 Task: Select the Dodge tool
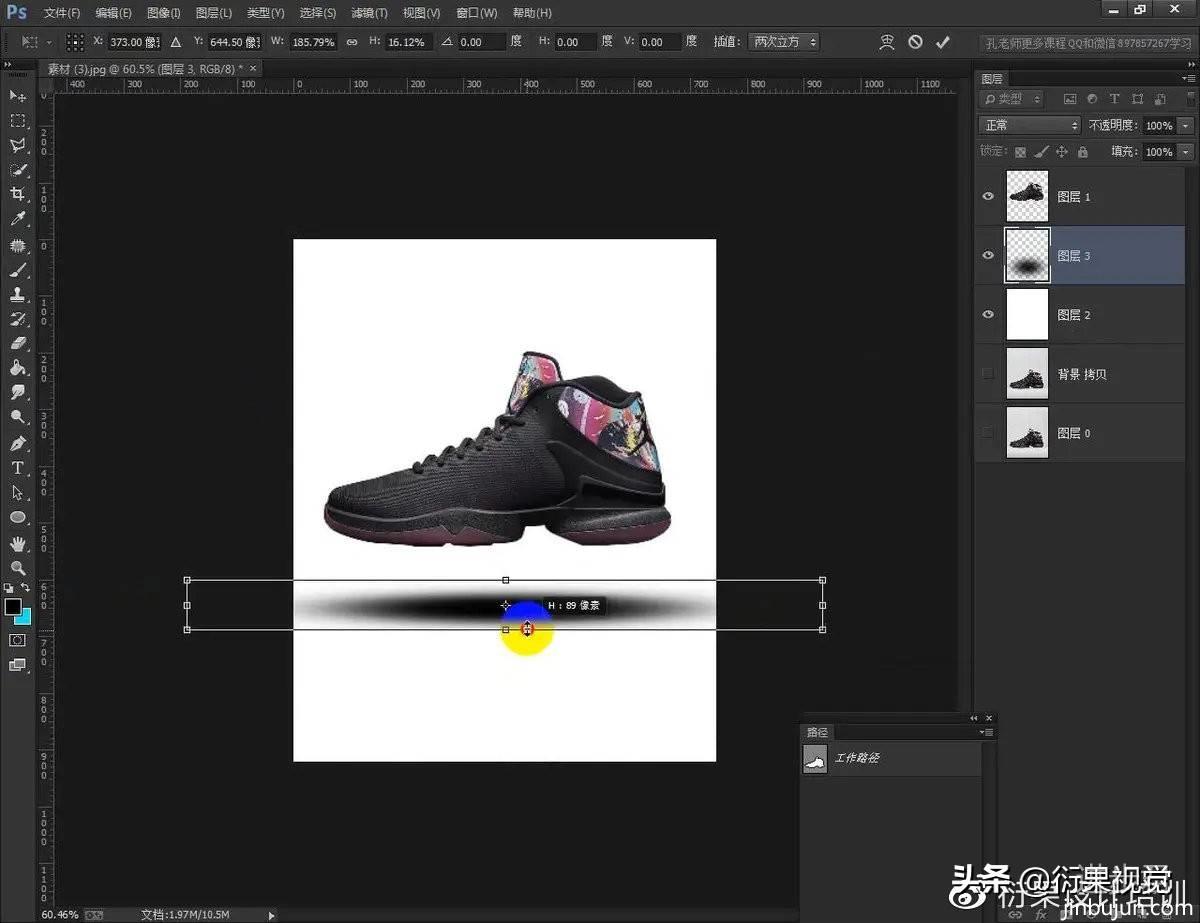pos(18,417)
